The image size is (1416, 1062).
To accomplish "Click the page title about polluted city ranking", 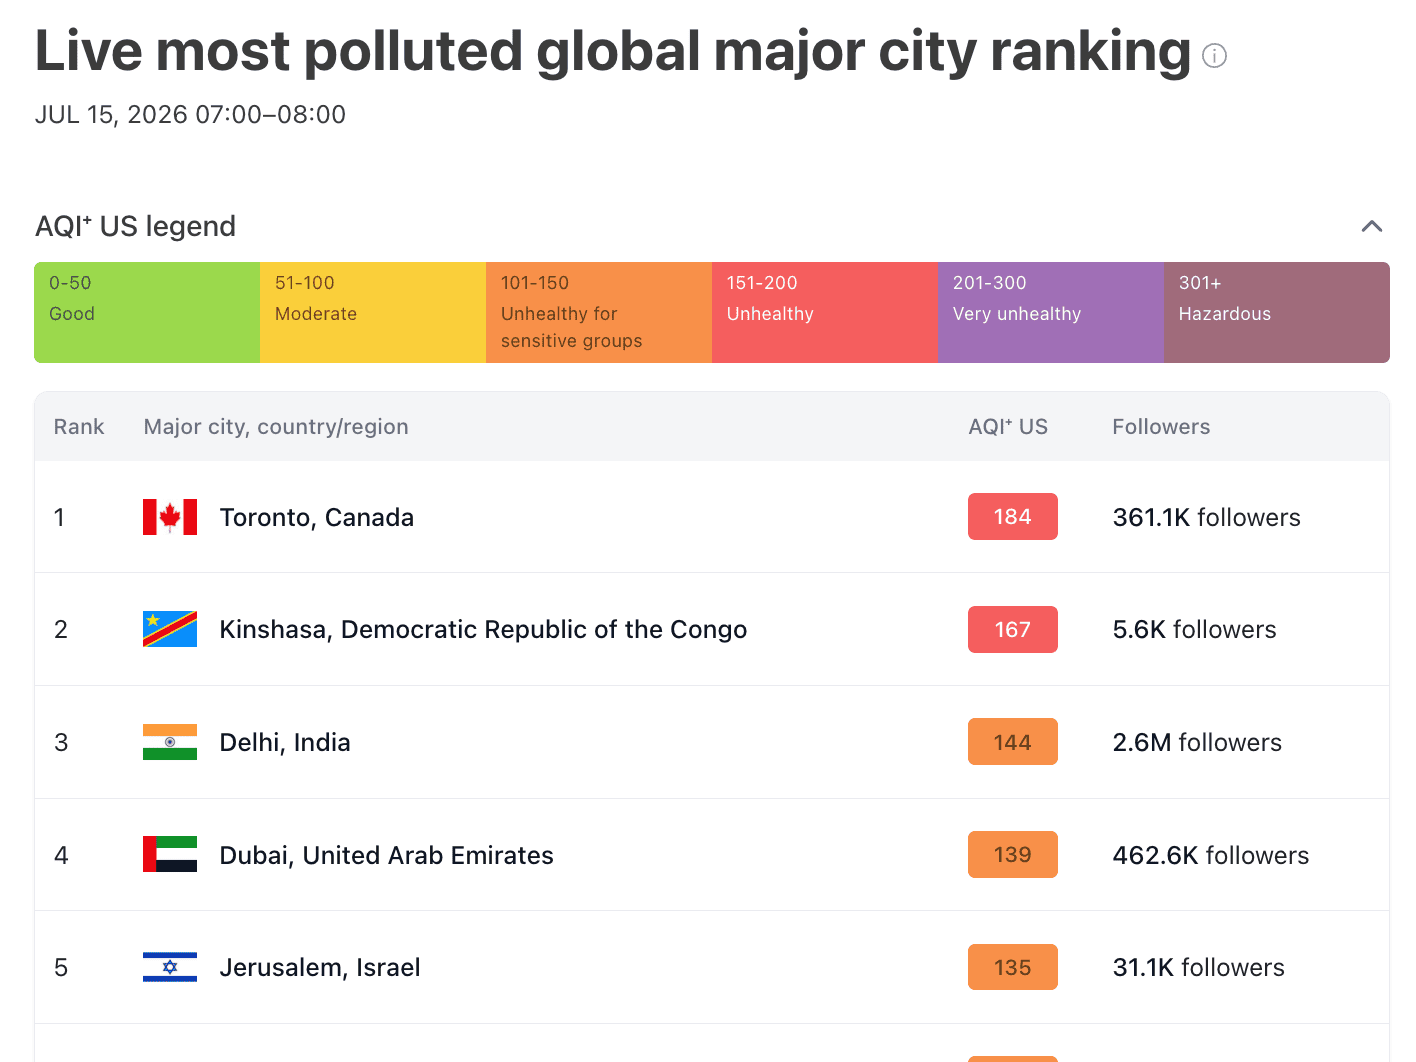I will pos(613,52).
